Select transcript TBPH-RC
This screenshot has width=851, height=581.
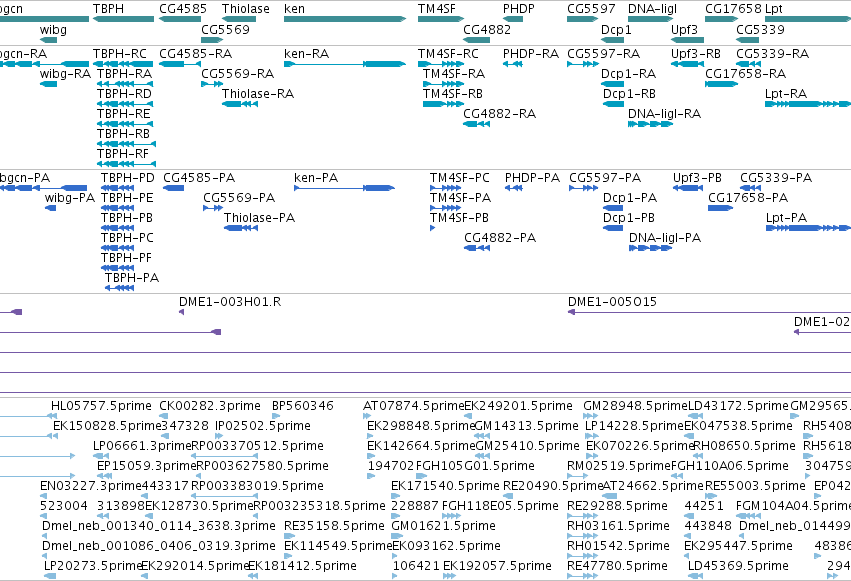click(x=124, y=64)
